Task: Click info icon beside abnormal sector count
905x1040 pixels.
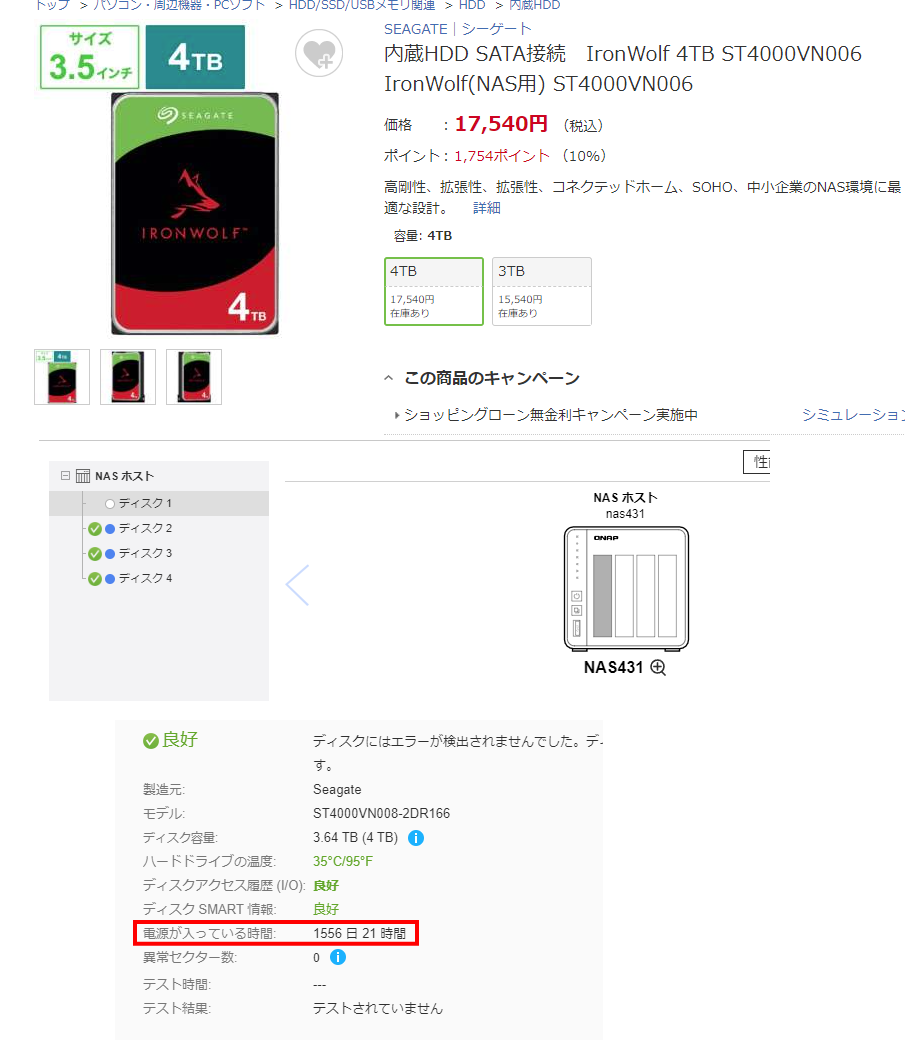Action: [338, 957]
